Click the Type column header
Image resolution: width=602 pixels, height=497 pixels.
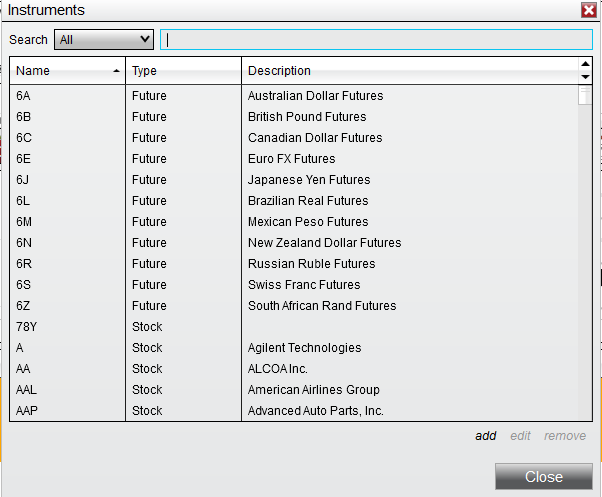[x=183, y=71]
